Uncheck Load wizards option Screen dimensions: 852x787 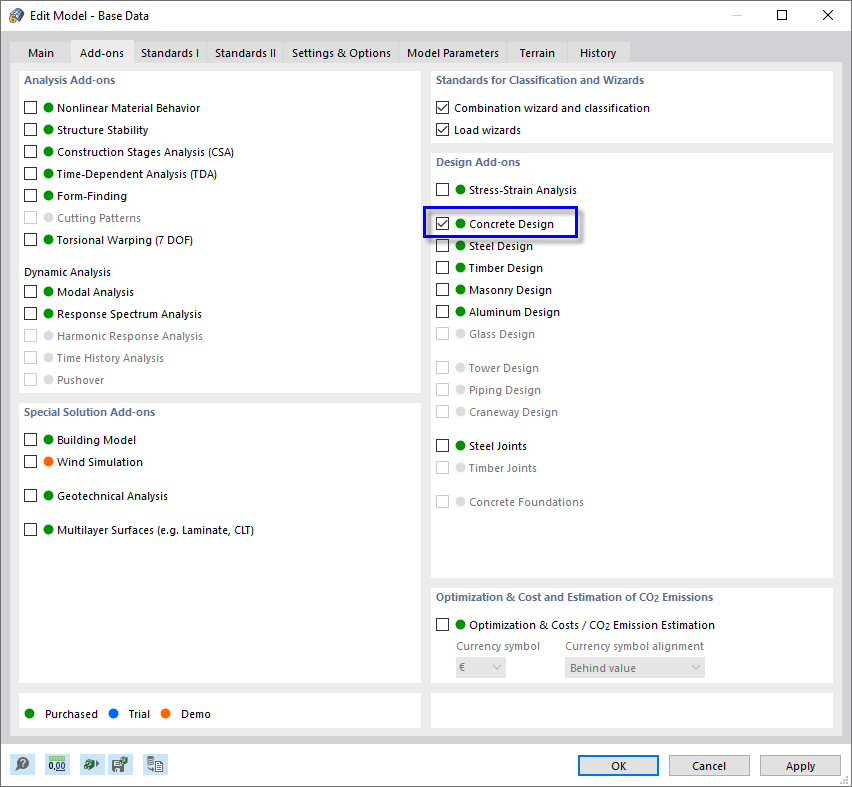[x=442, y=129]
